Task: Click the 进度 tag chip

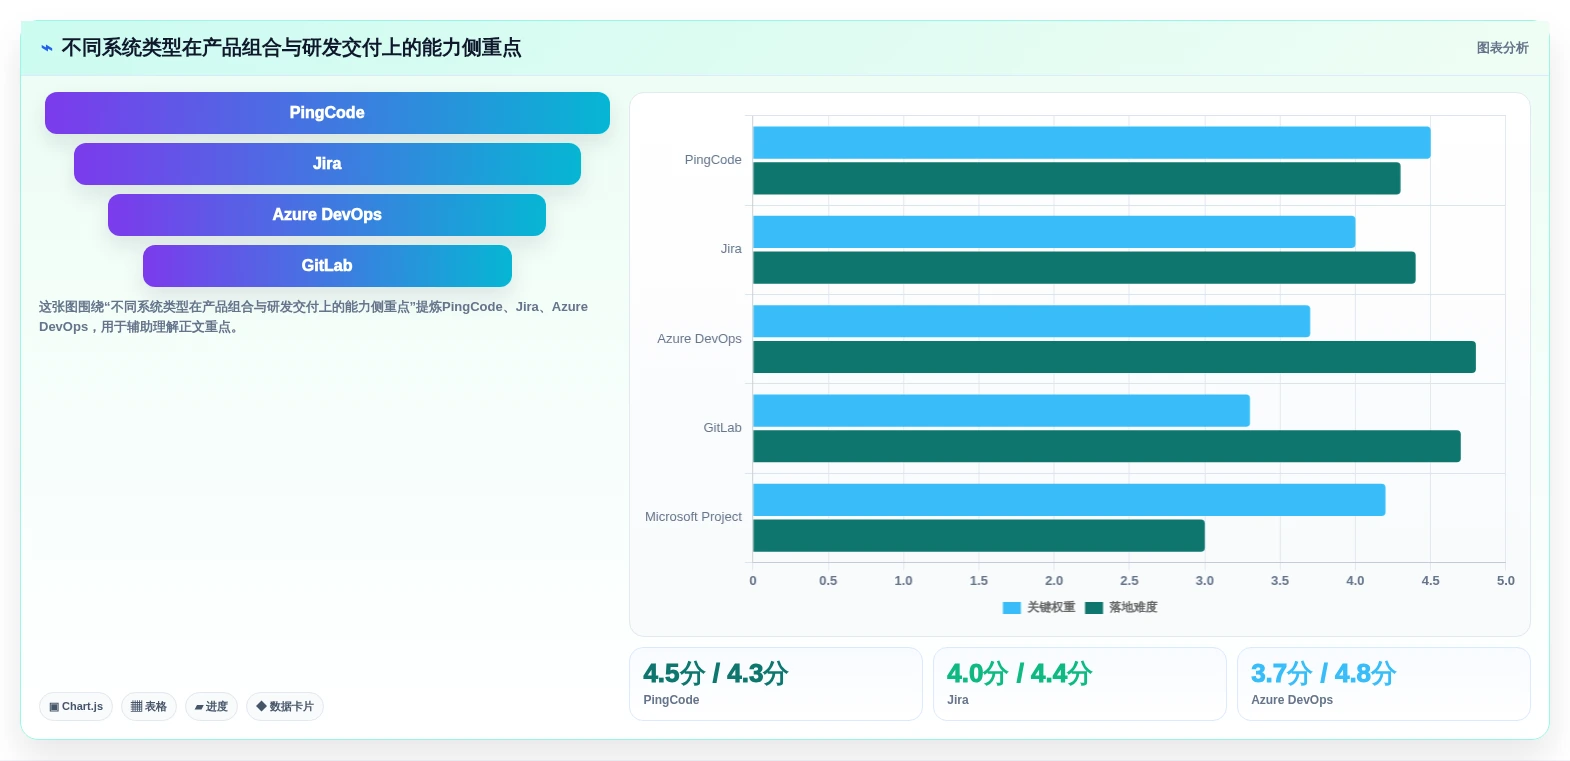Action: pyautogui.click(x=211, y=706)
